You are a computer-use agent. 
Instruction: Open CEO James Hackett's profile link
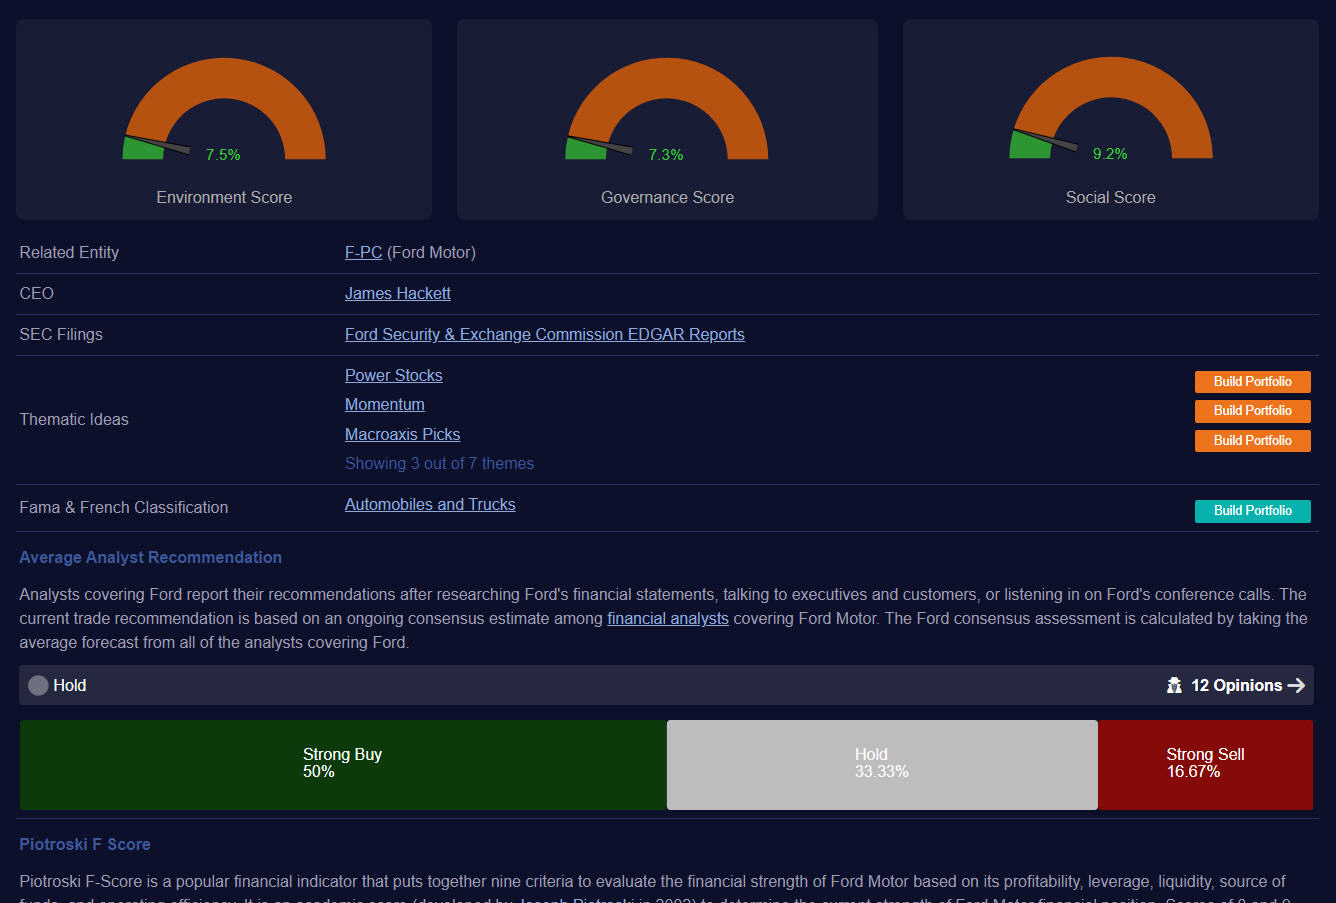click(x=398, y=294)
